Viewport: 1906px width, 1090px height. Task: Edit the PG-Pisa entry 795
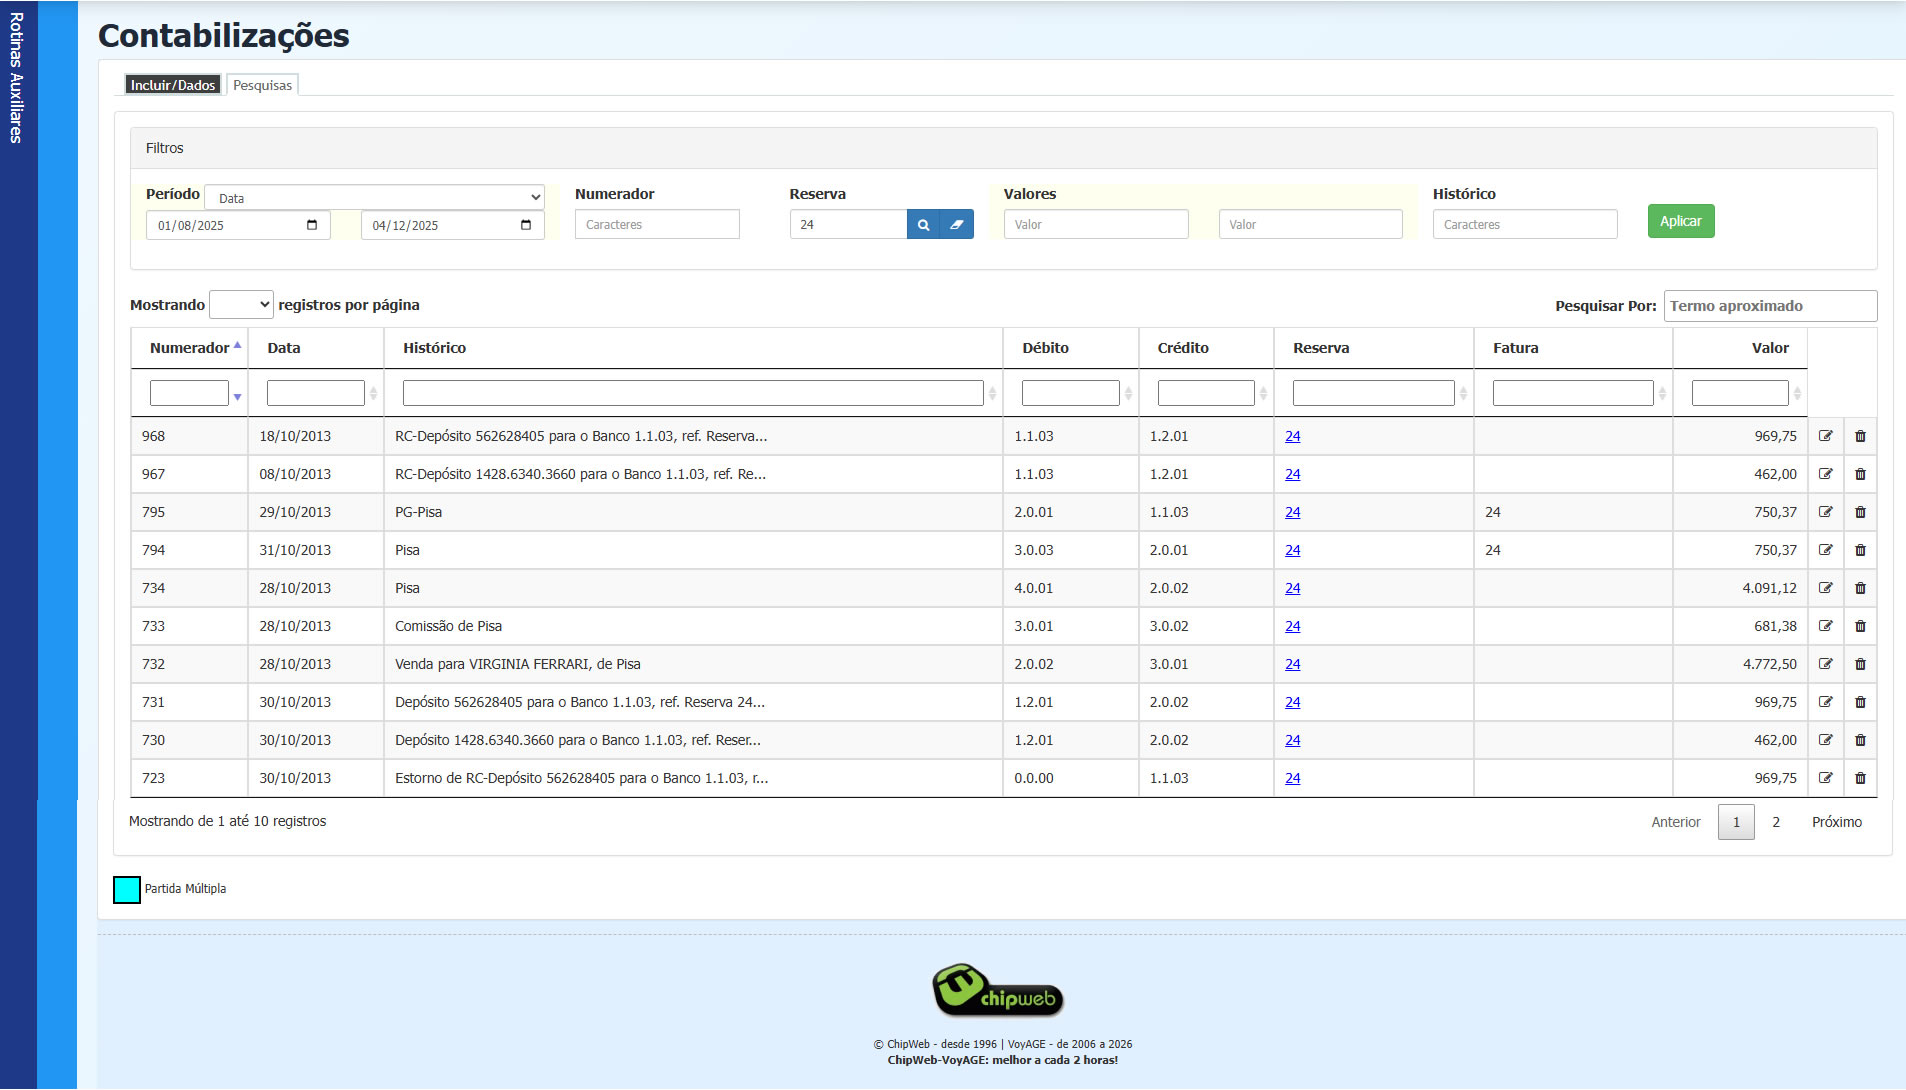(1825, 512)
